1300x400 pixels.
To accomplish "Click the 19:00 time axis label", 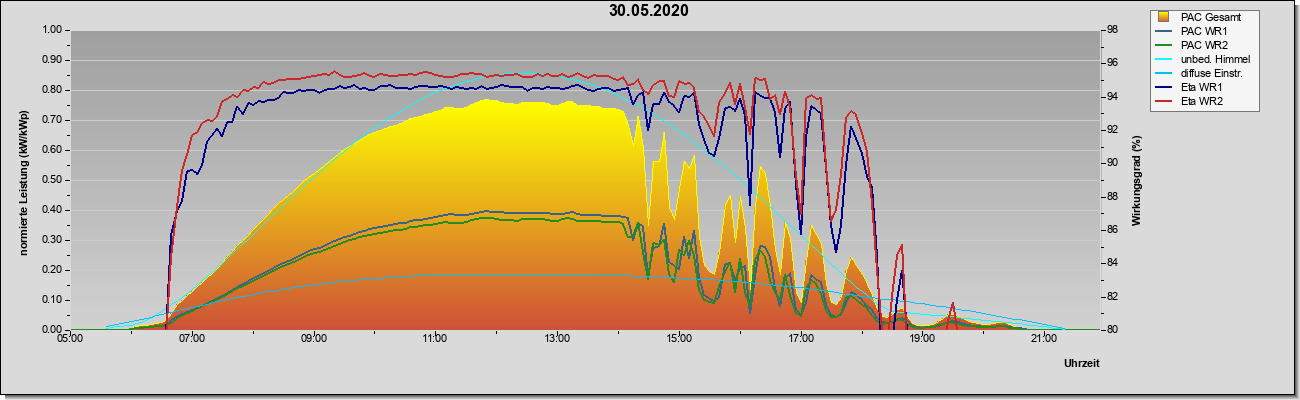I will 922,341.
